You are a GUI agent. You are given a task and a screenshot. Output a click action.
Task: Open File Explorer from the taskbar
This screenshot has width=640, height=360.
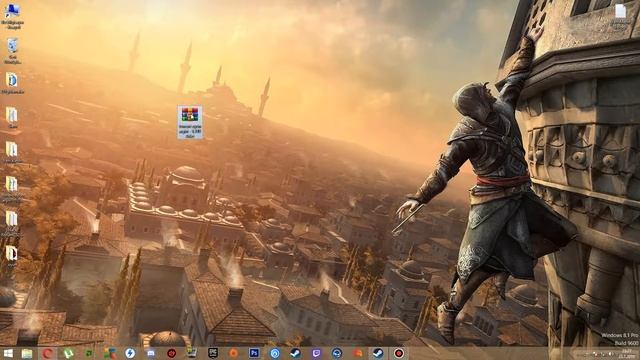click(x=27, y=353)
